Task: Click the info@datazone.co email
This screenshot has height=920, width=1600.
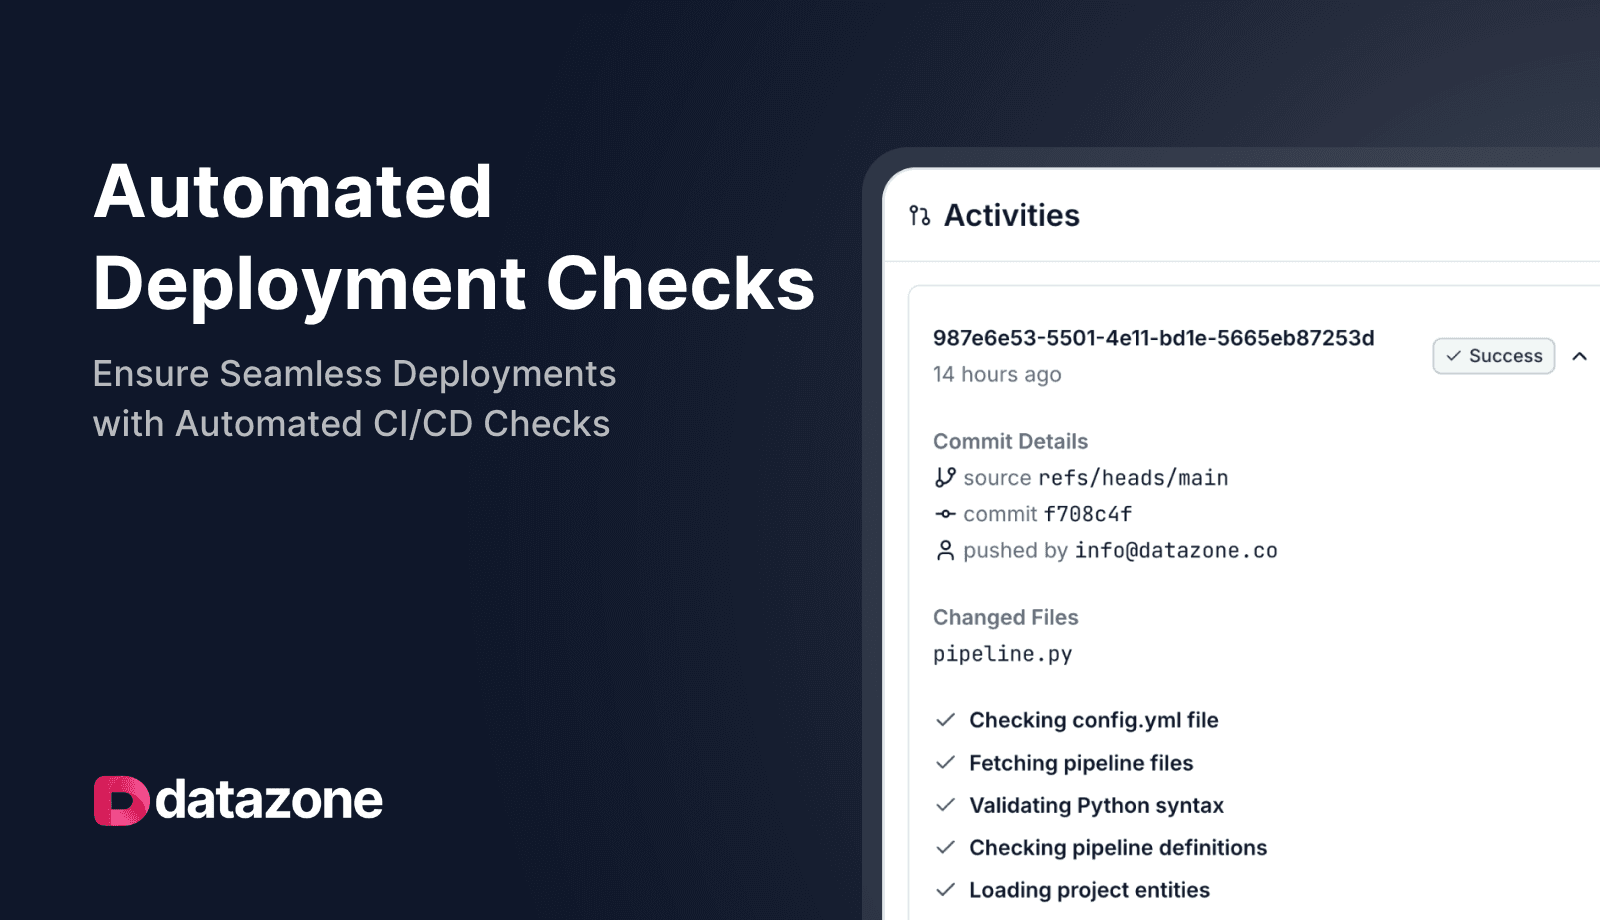Action: (1175, 550)
